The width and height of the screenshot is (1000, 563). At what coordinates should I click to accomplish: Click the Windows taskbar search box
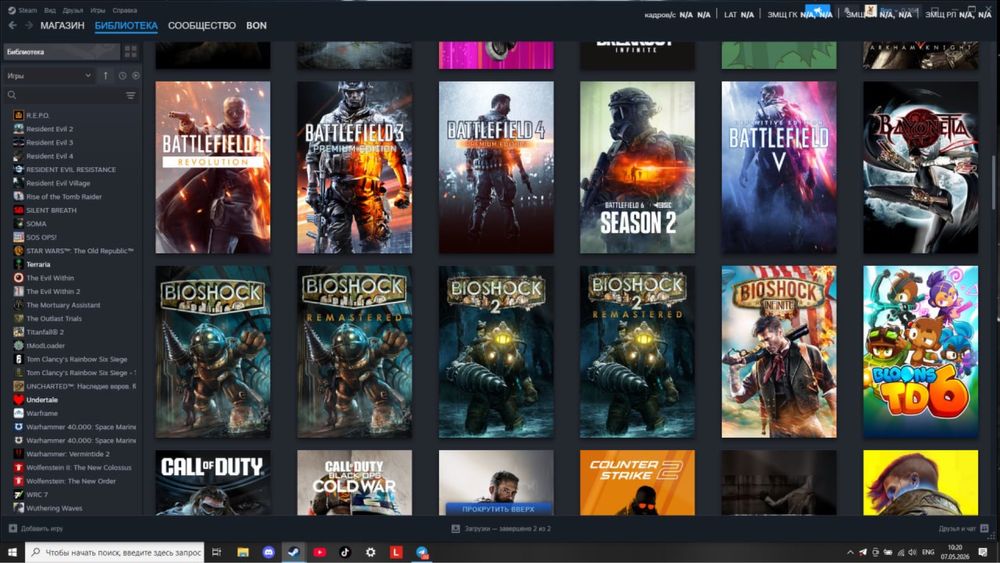[115, 552]
